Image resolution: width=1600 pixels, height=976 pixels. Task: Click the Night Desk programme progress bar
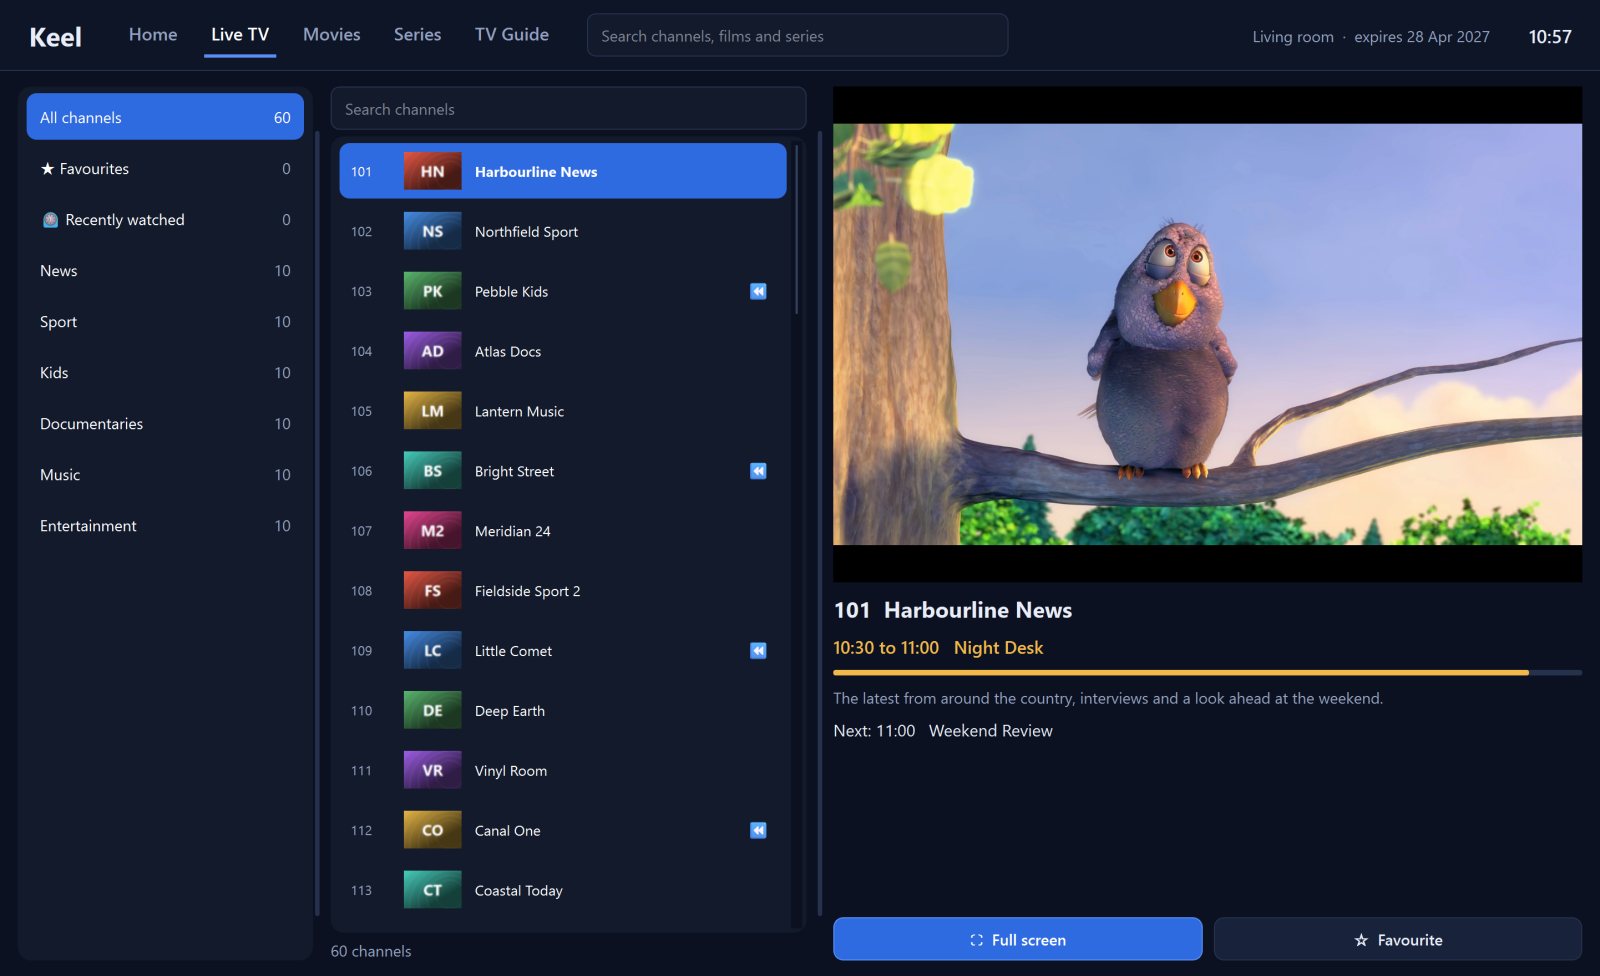pos(1207,673)
